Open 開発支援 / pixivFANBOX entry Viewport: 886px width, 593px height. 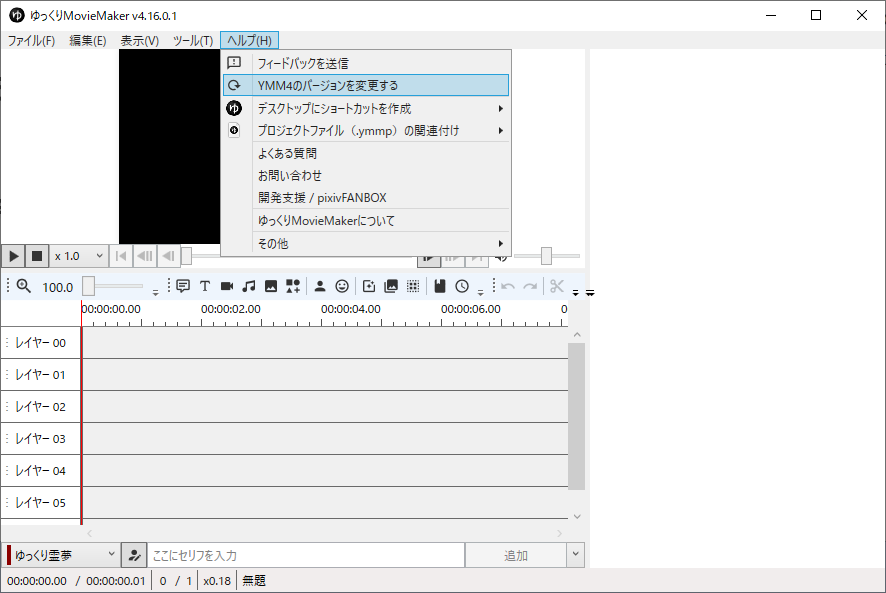[366, 198]
